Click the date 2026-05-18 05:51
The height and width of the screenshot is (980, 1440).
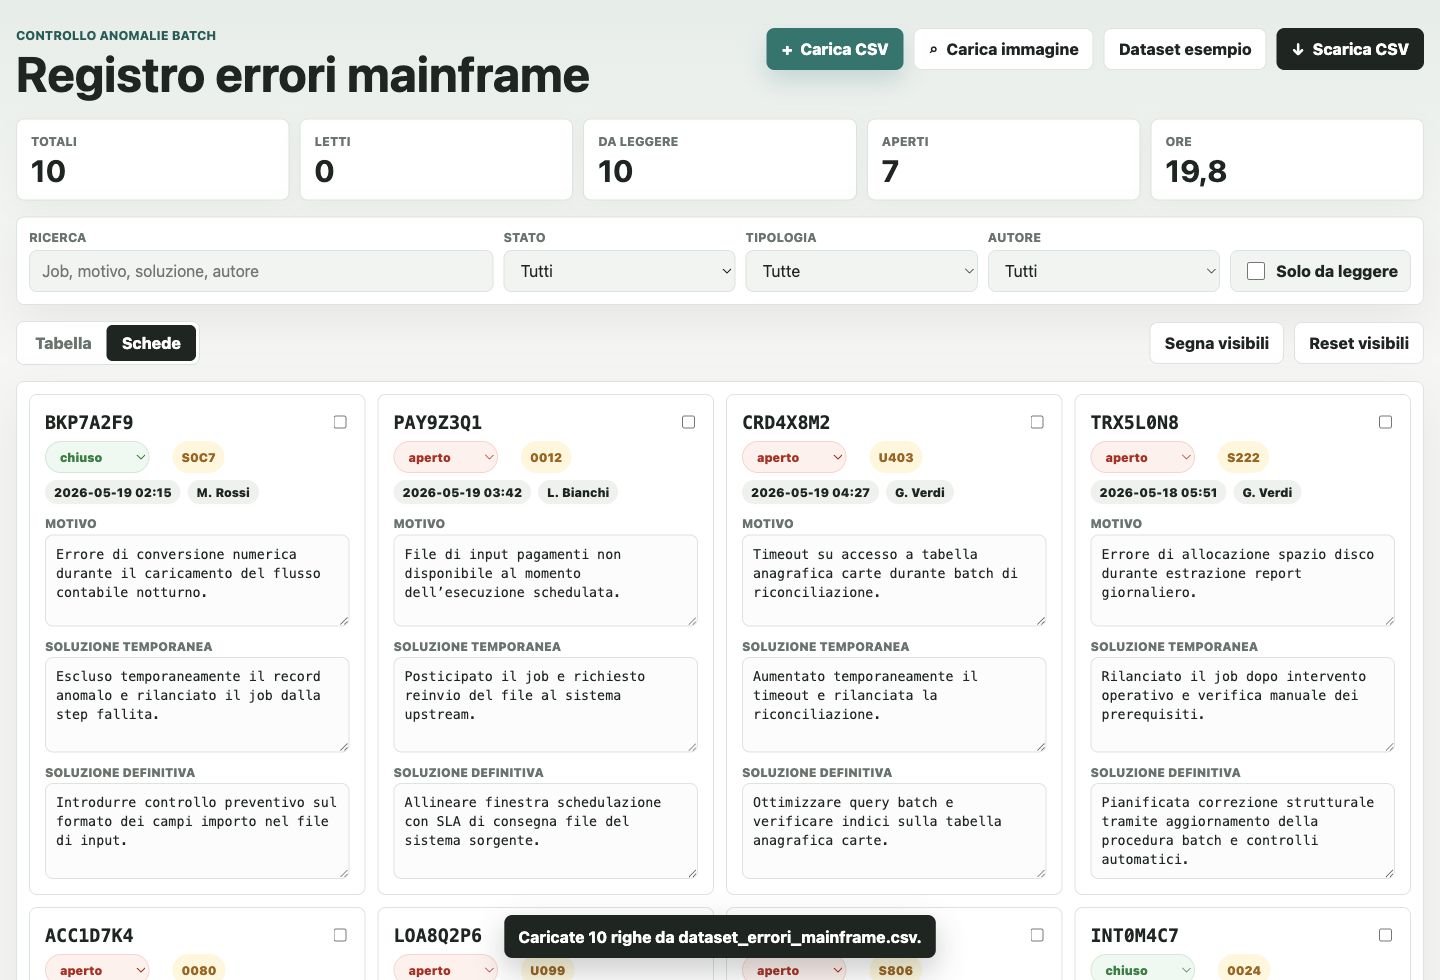[1158, 492]
